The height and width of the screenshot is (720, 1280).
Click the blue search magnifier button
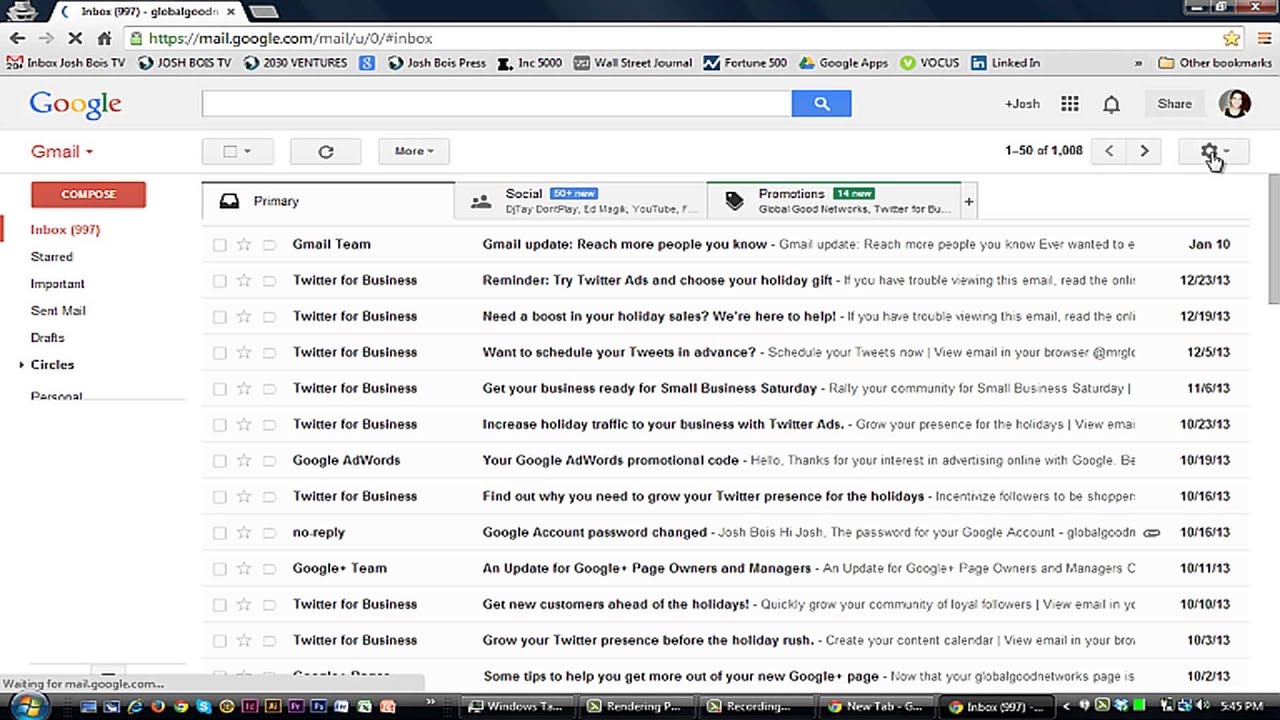(x=821, y=103)
